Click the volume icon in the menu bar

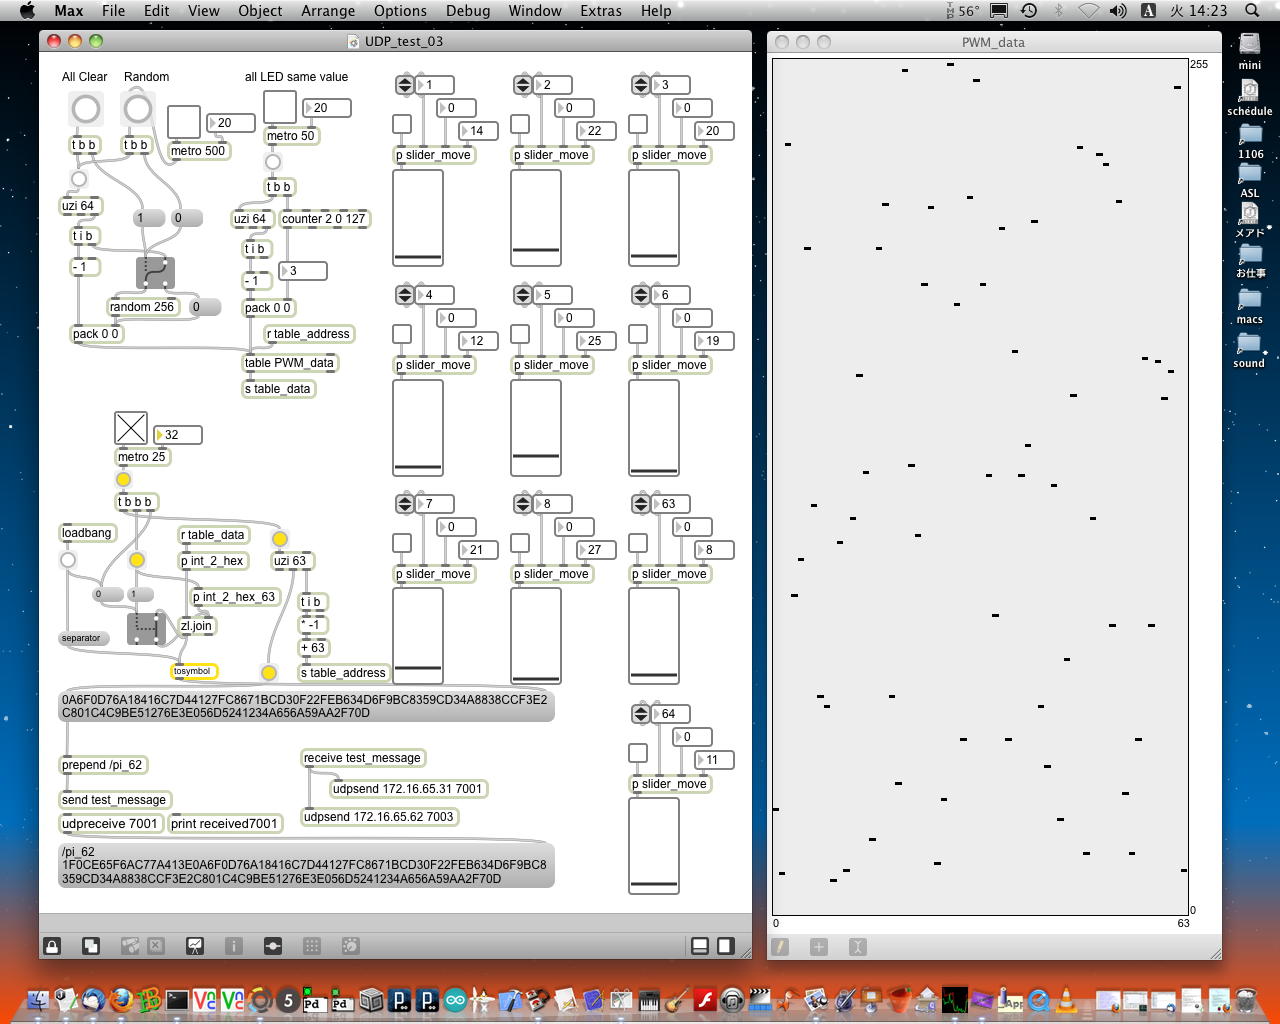1118,11
